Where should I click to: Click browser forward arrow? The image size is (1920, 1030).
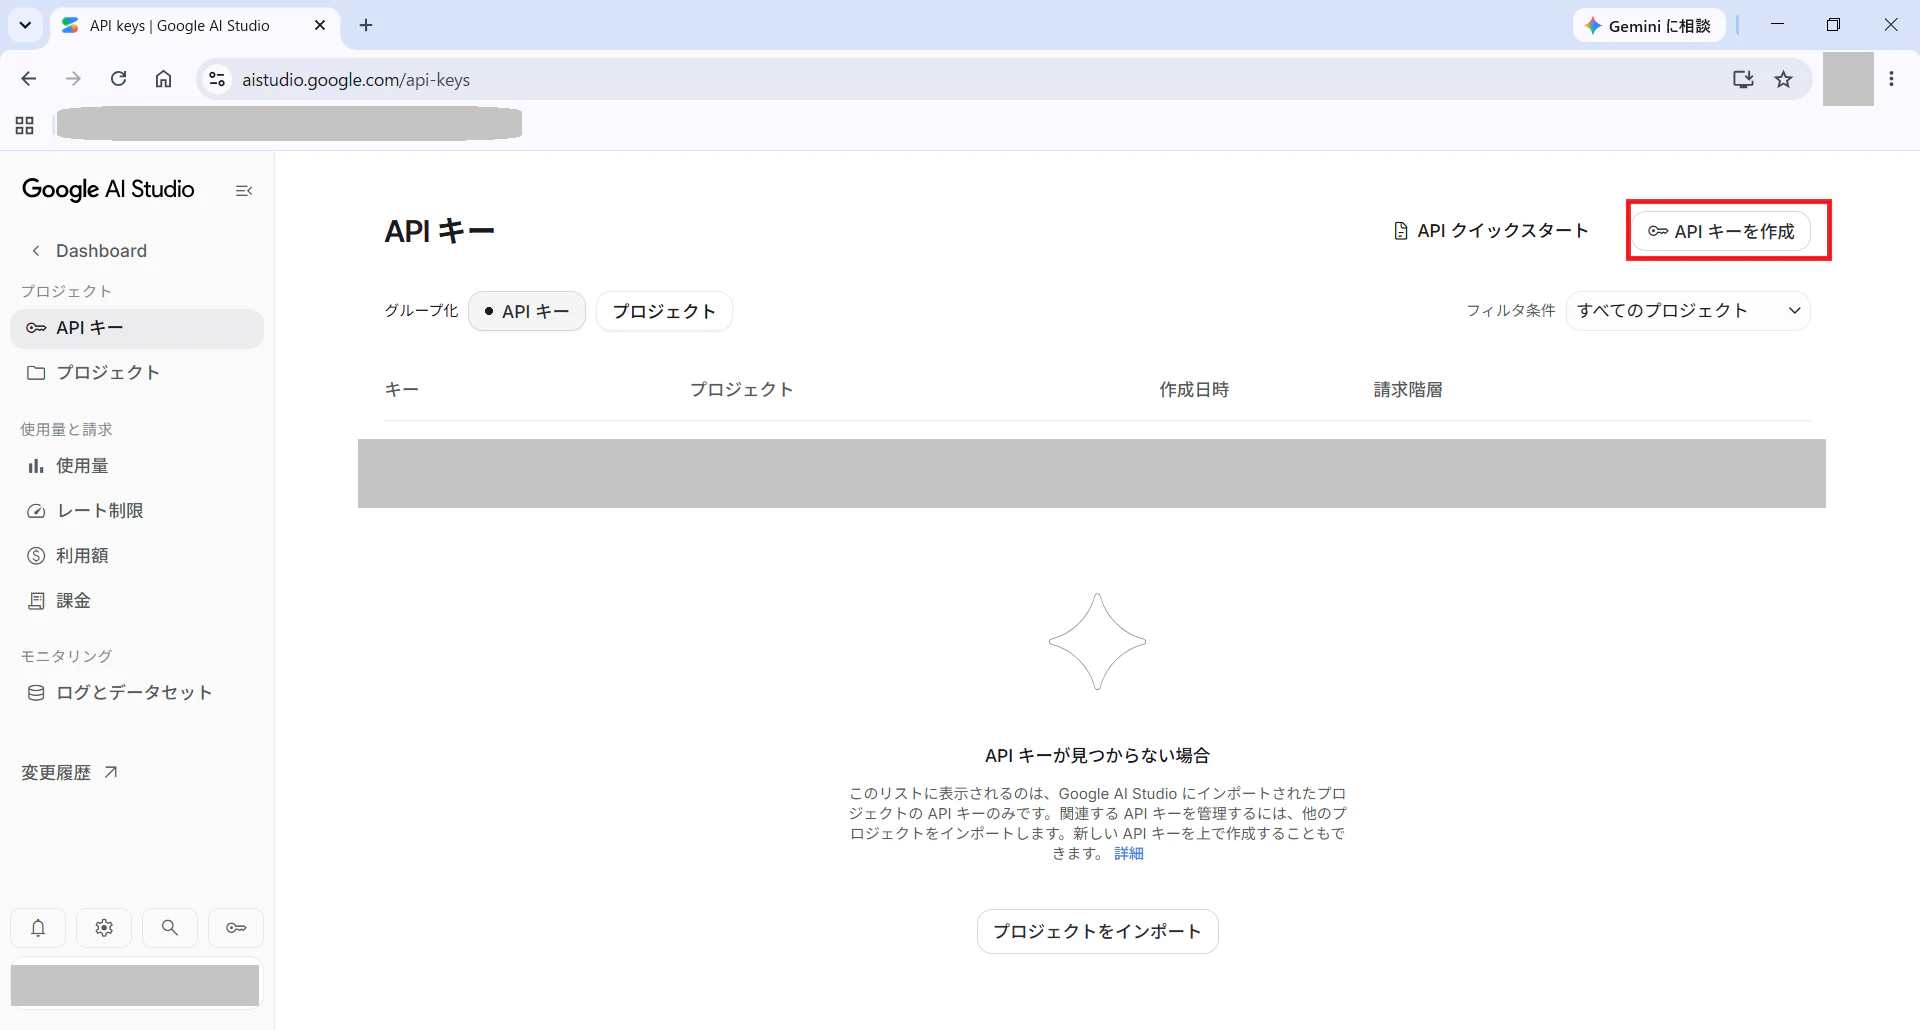tap(73, 79)
